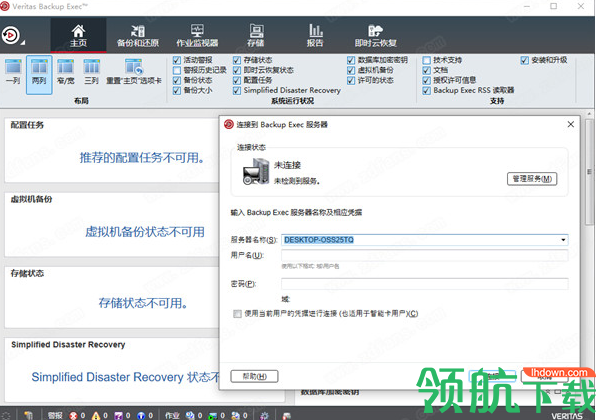
Task: Click the Backup Exec logo in dialog title
Action: (229, 124)
